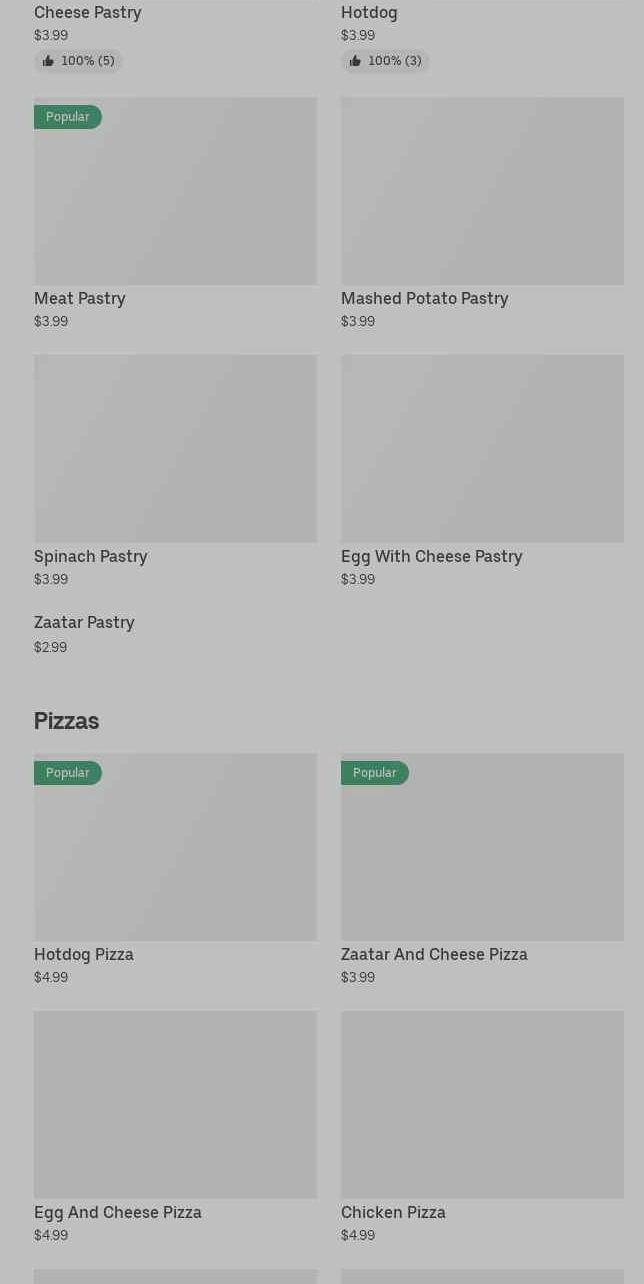Select the Spinach Pastry image
The width and height of the screenshot is (644, 1284).
coord(175,448)
